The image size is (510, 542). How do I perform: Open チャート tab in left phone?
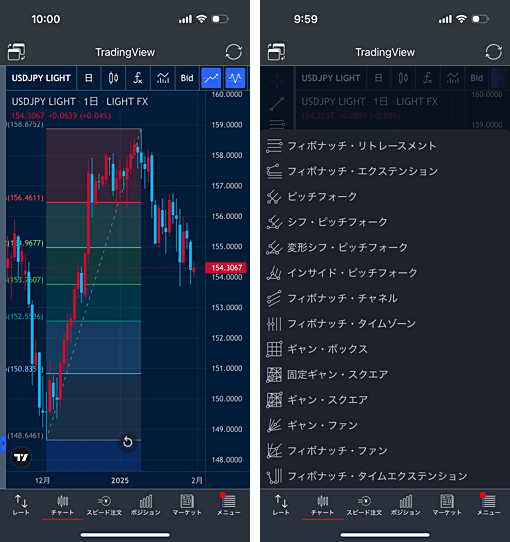63,505
